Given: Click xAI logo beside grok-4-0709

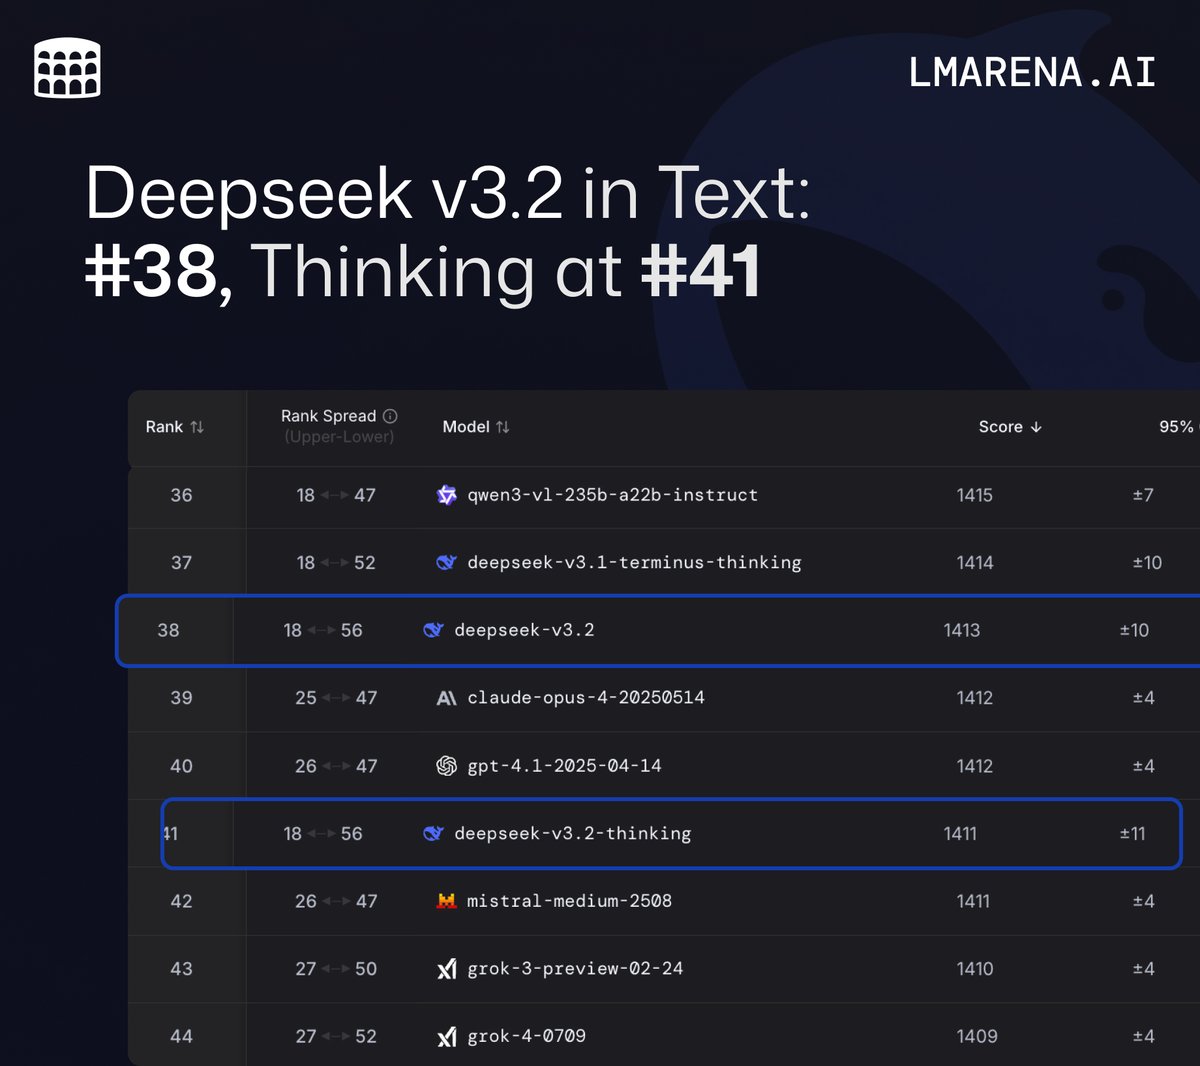Looking at the screenshot, I should pos(447,1037).
